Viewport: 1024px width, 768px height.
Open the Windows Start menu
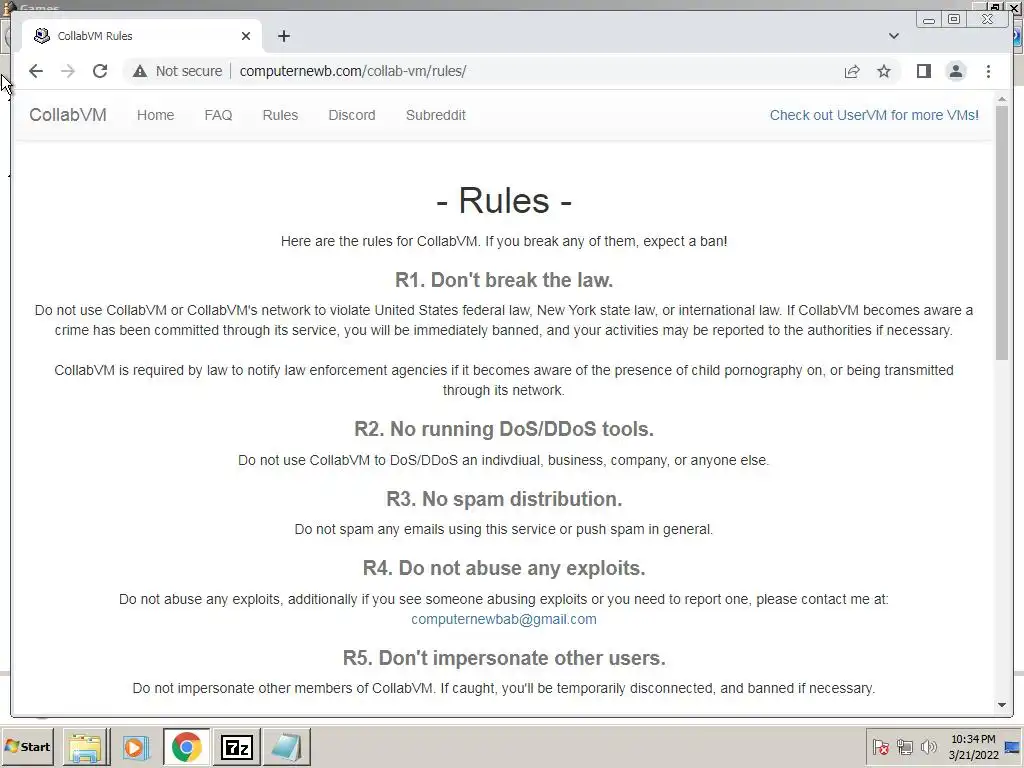[27, 746]
